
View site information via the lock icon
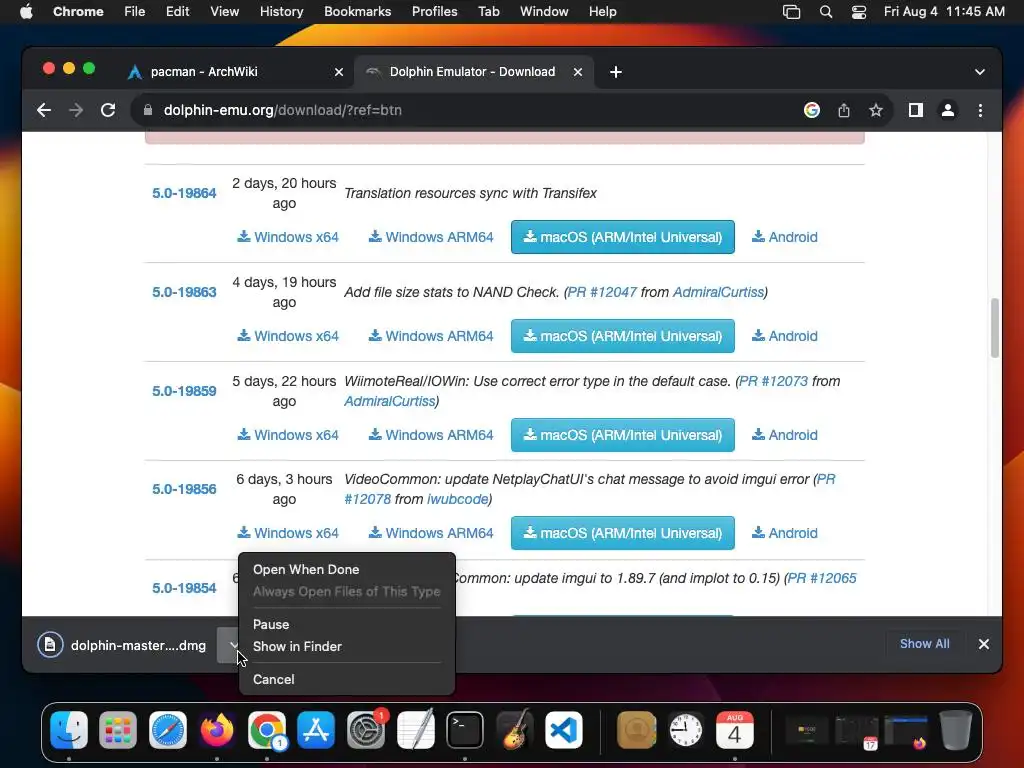[148, 110]
